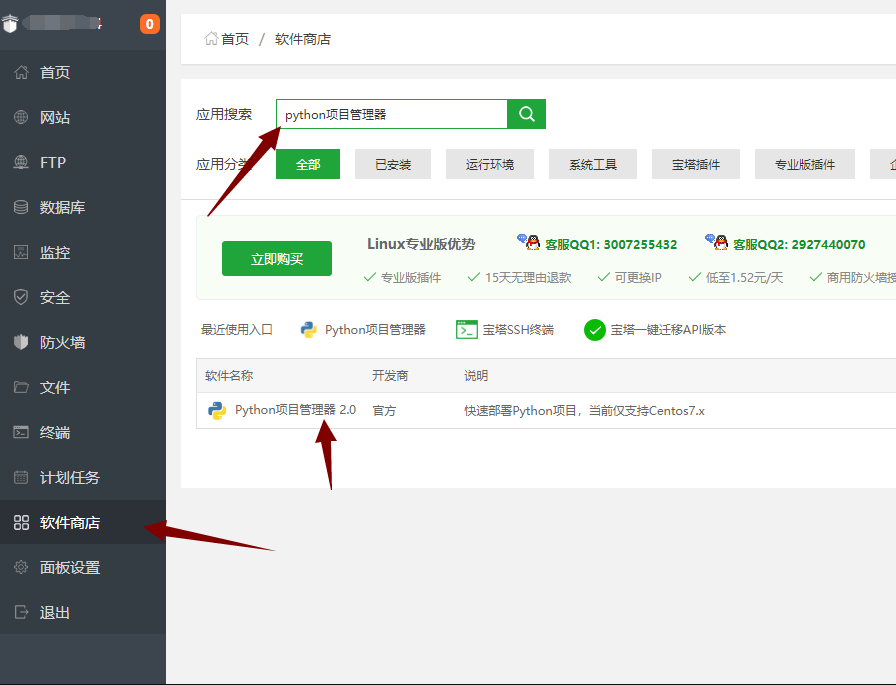Open the 防火墙 (Firewall) section

[58, 342]
